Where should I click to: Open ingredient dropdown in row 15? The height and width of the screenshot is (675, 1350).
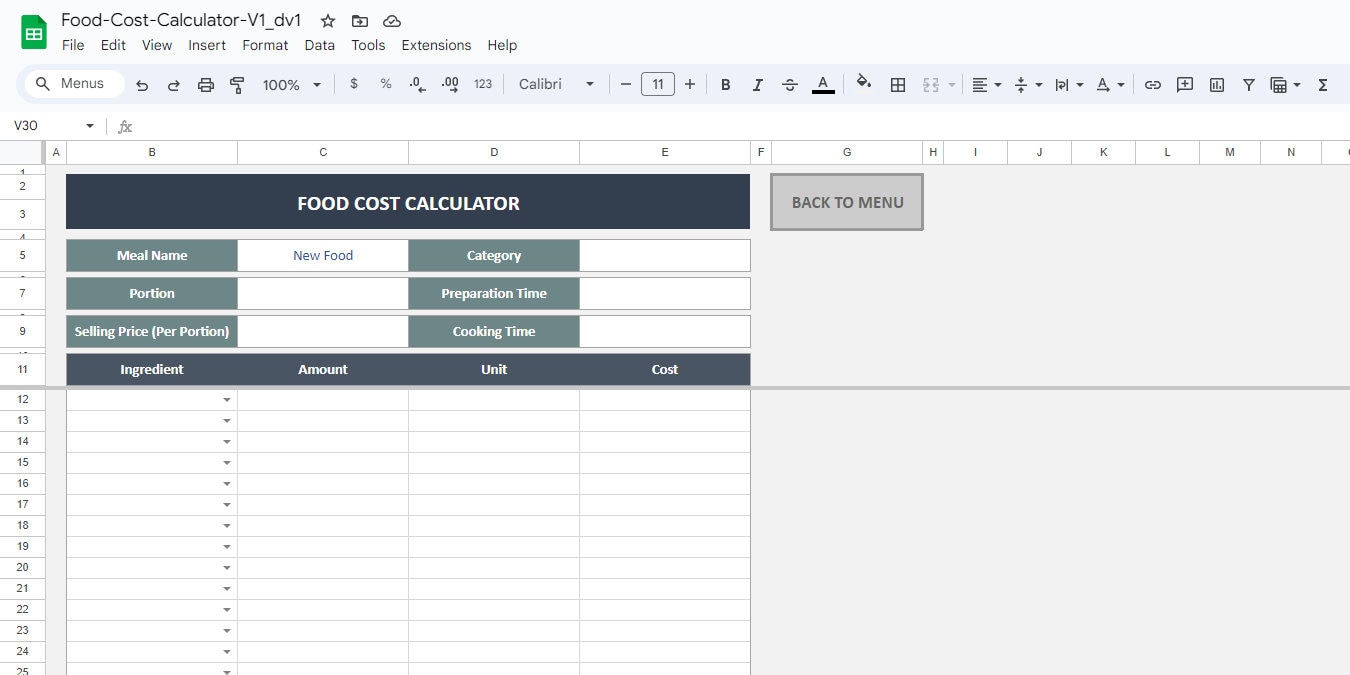(x=227, y=463)
